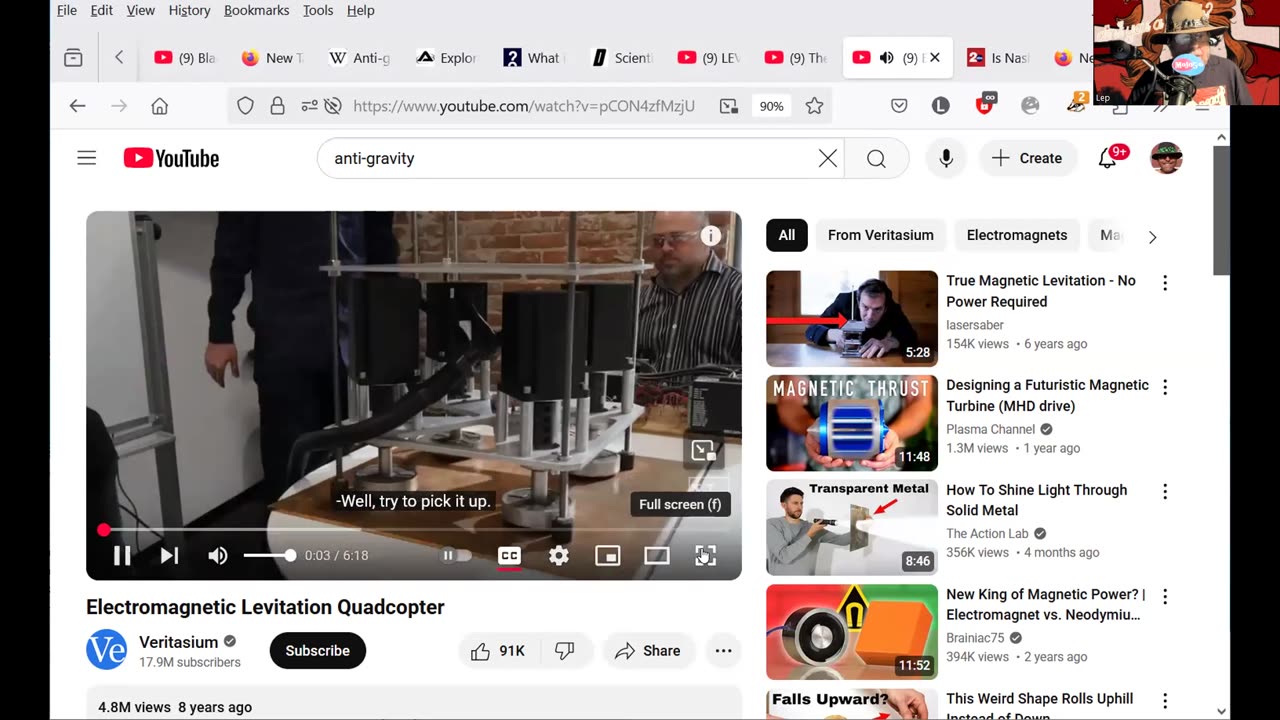Visit the Veritasium channel name
This screenshot has height=720, width=1280.
pyautogui.click(x=178, y=642)
